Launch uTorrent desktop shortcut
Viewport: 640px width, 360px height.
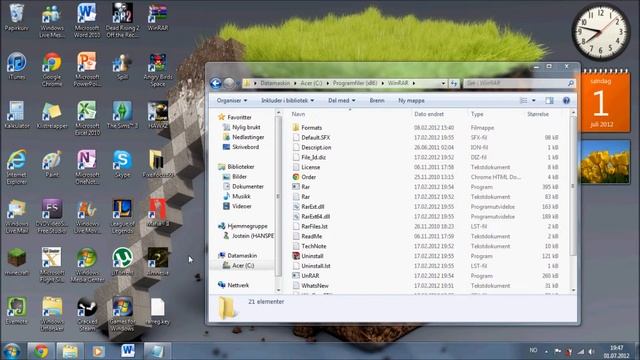click(x=122, y=262)
